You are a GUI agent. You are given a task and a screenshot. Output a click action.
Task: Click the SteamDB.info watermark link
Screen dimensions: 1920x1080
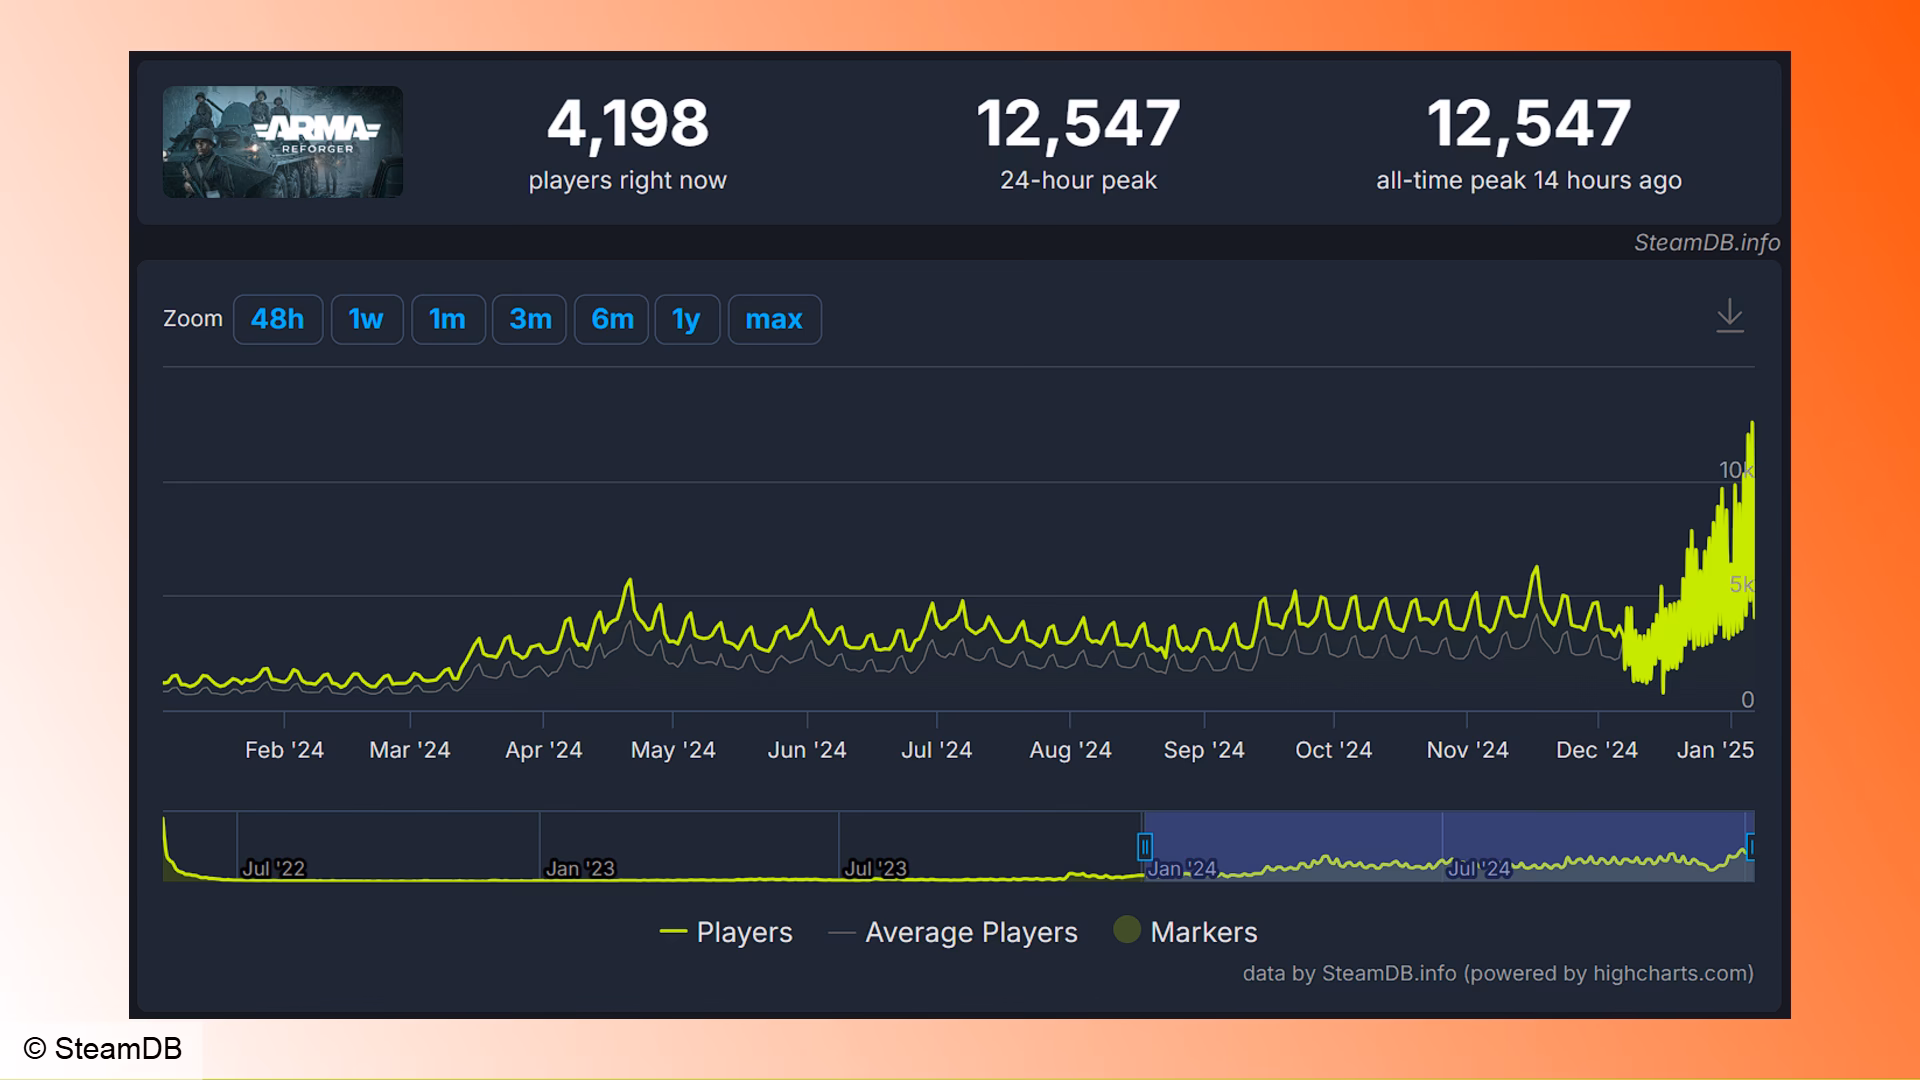(x=1707, y=243)
